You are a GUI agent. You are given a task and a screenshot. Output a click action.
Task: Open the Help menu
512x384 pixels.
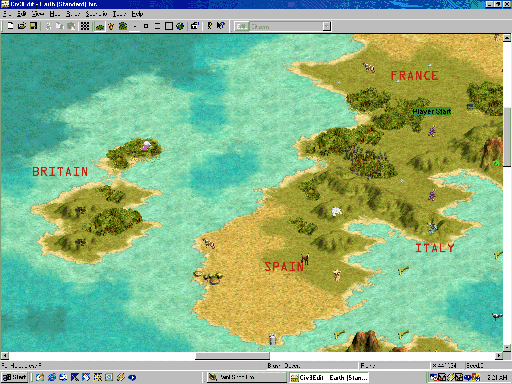tap(137, 14)
